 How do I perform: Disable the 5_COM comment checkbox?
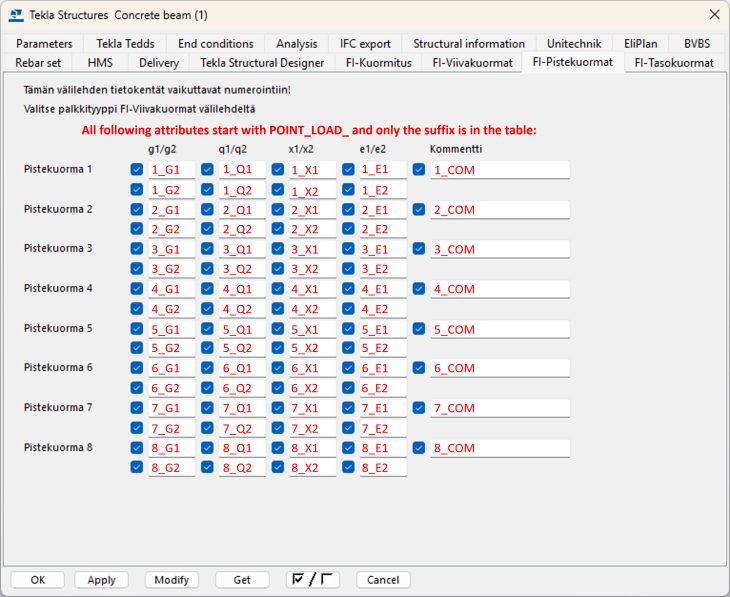pyautogui.click(x=419, y=329)
